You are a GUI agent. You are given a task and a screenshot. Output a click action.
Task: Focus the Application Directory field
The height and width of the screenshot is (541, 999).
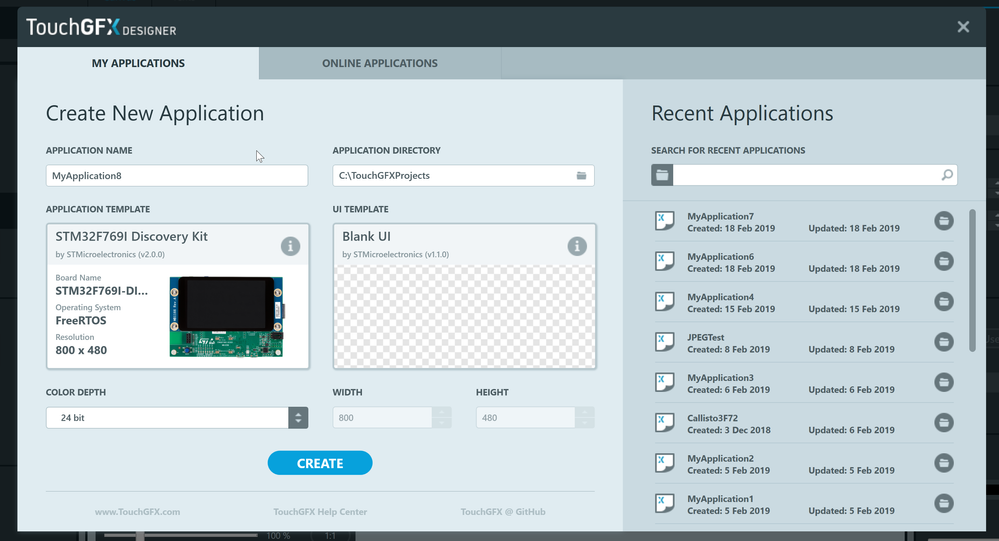pyautogui.click(x=463, y=176)
